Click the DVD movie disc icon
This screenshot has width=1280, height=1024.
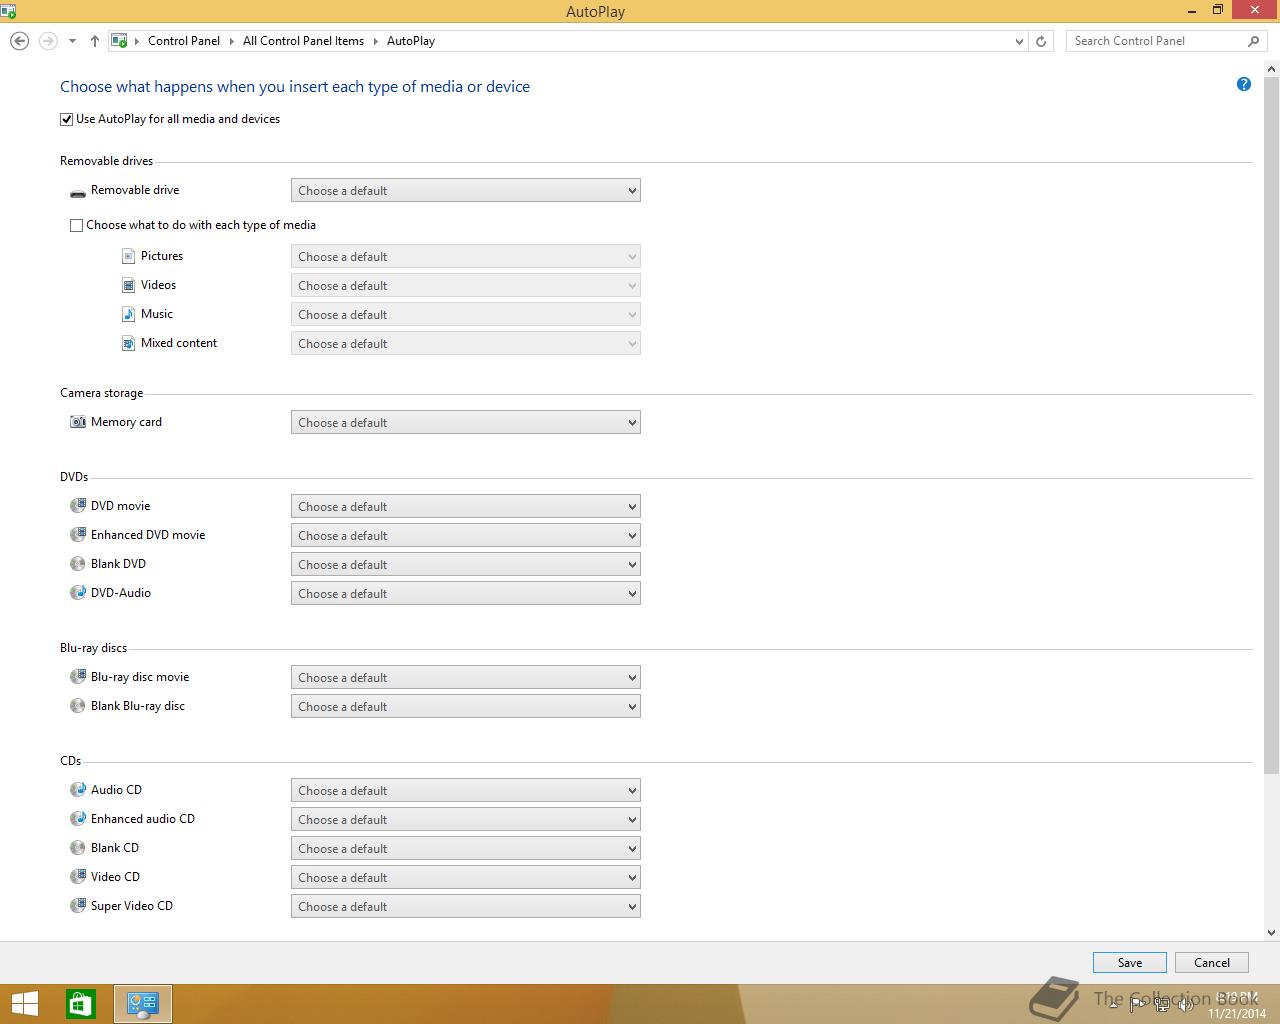(x=78, y=506)
